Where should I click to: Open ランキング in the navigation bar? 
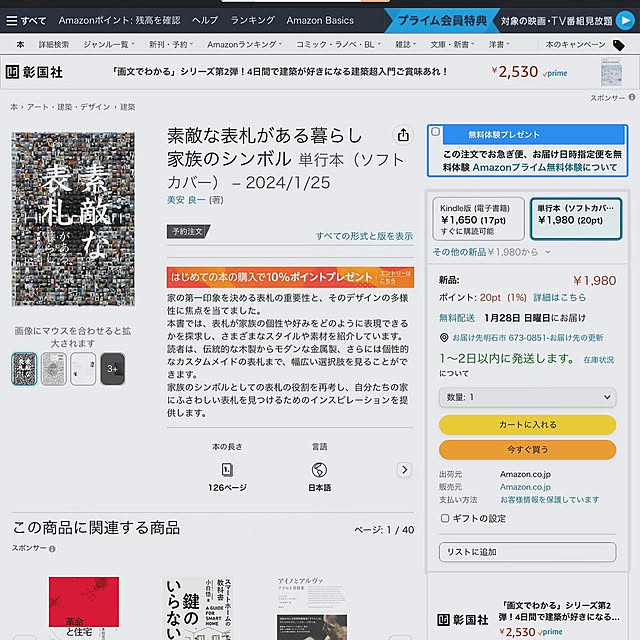[x=252, y=20]
